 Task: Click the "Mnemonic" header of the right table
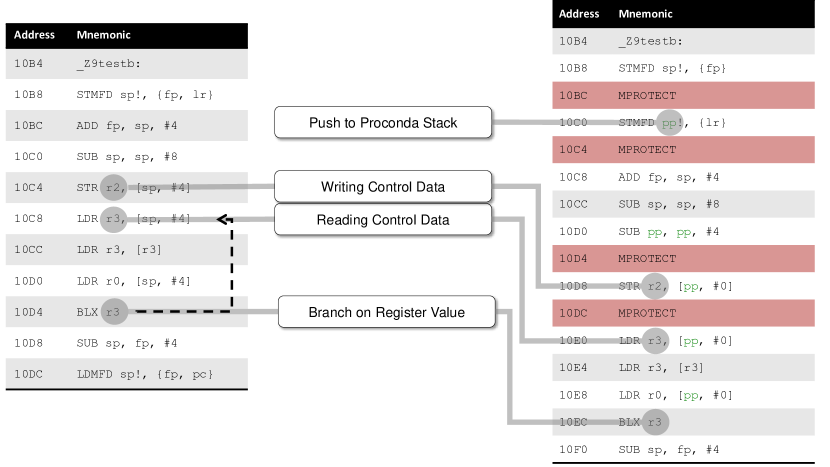pyautogui.click(x=645, y=14)
